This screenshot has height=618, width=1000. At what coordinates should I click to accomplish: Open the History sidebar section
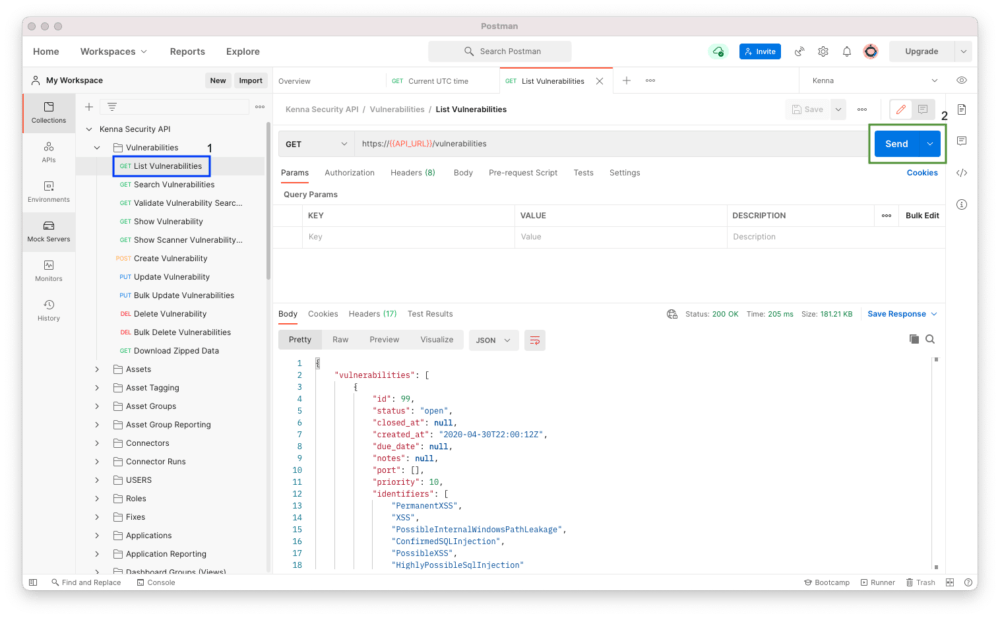point(48,310)
